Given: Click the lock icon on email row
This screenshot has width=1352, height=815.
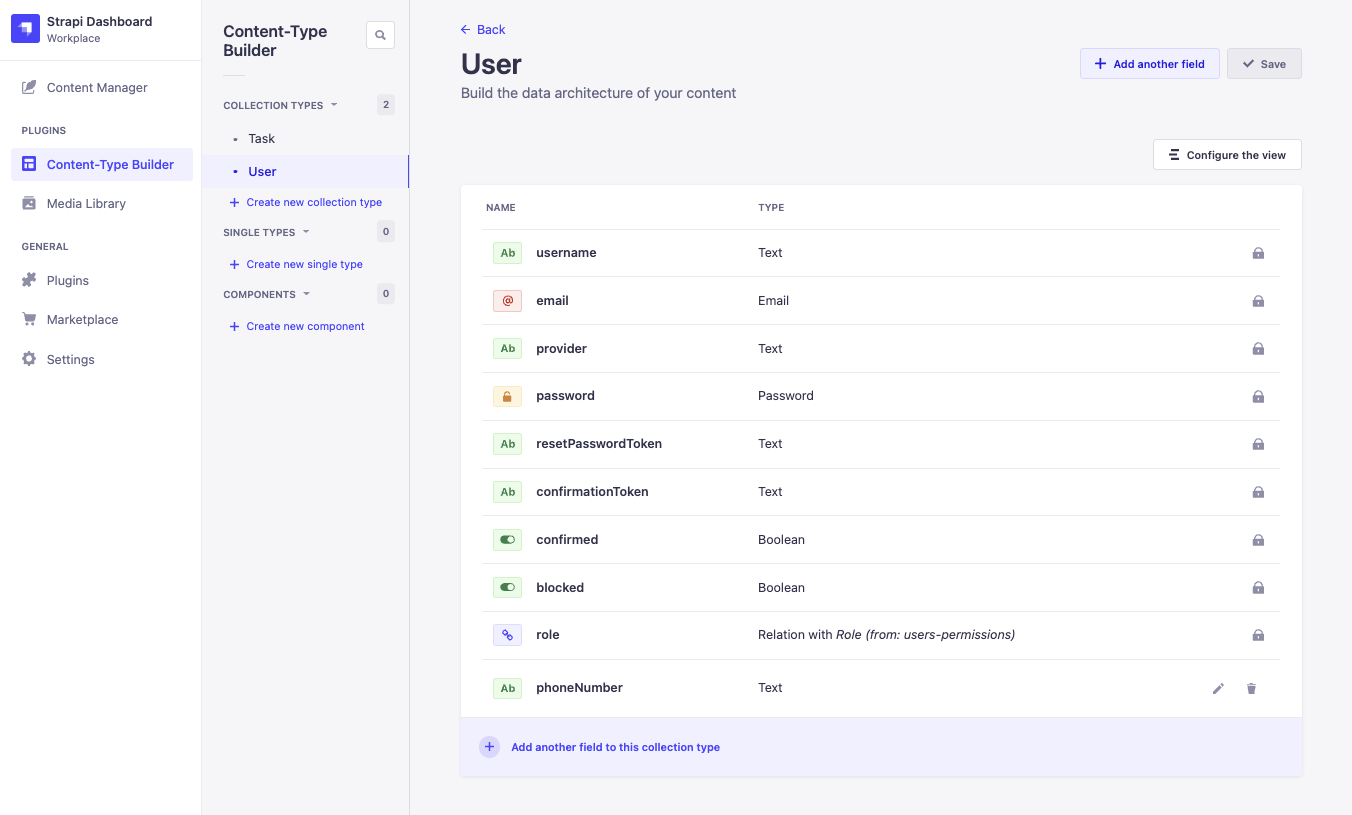Looking at the screenshot, I should coord(1258,301).
